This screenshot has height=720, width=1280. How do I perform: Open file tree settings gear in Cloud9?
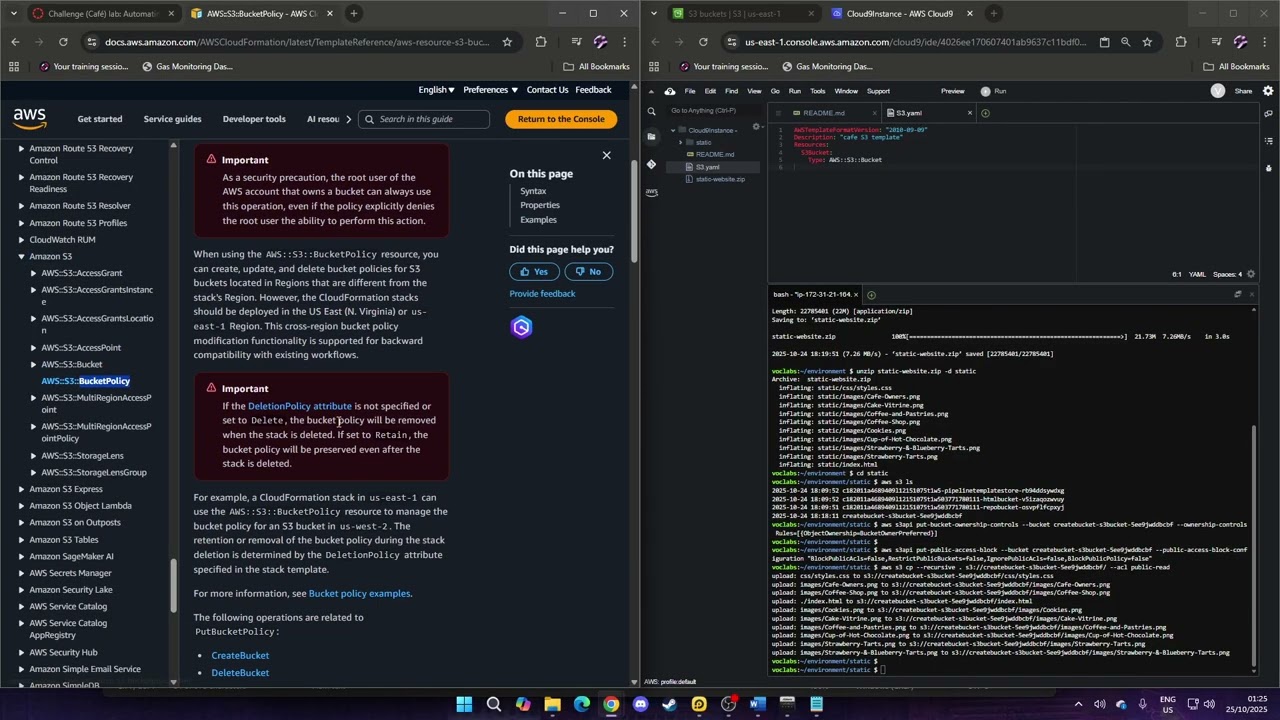(756, 128)
